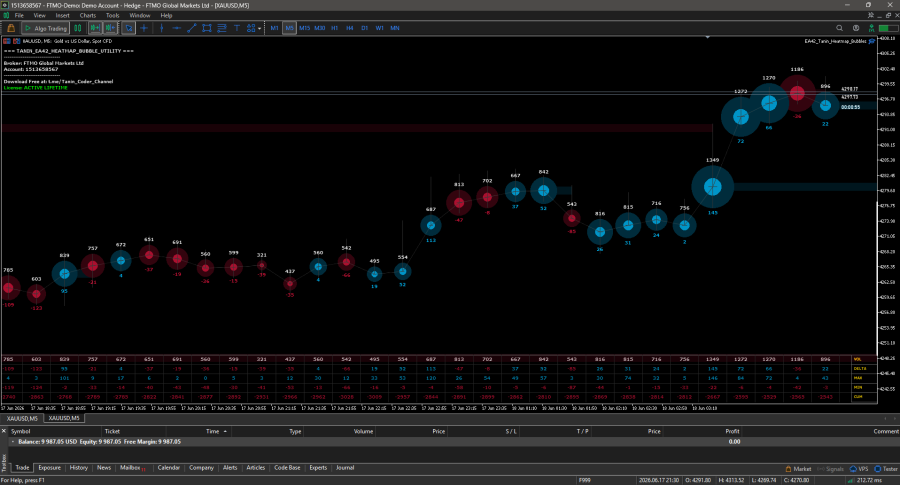Click the second depth of market icon beside XAUUSD
Image resolution: width=900 pixels, height=485 pixels.
point(16,41)
